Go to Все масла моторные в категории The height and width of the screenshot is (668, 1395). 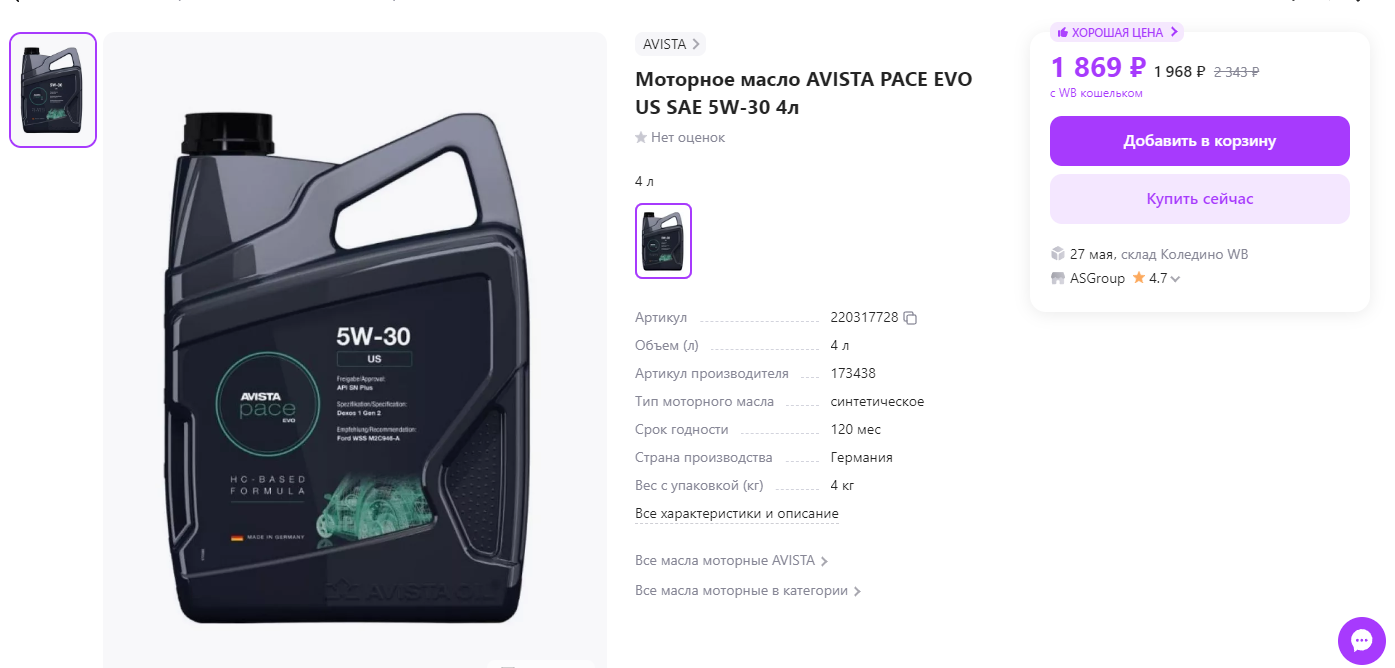748,591
